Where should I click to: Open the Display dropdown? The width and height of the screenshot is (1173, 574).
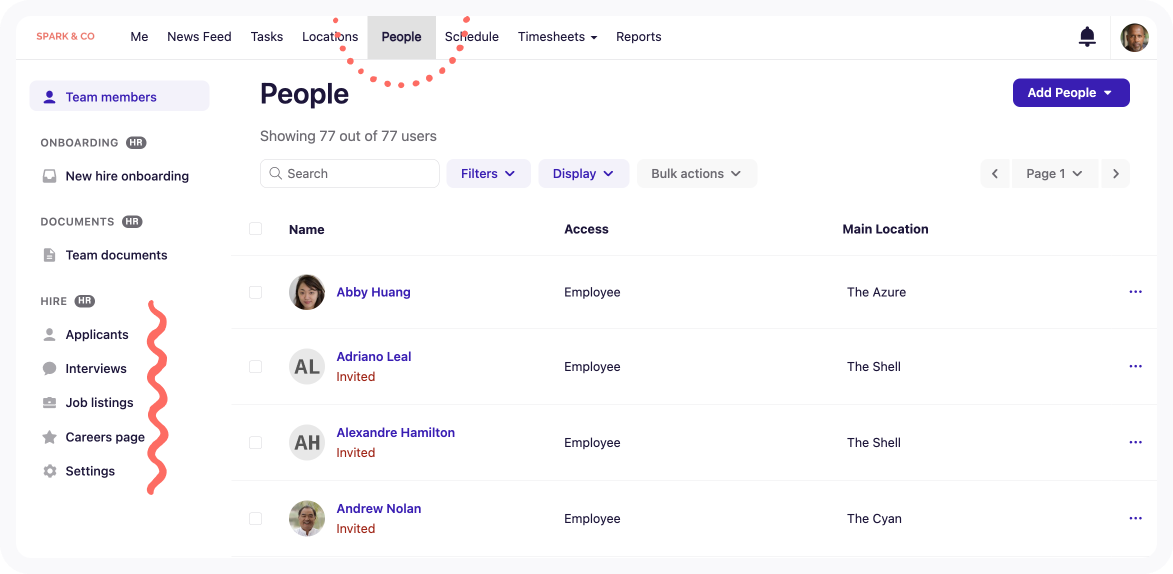tap(583, 174)
